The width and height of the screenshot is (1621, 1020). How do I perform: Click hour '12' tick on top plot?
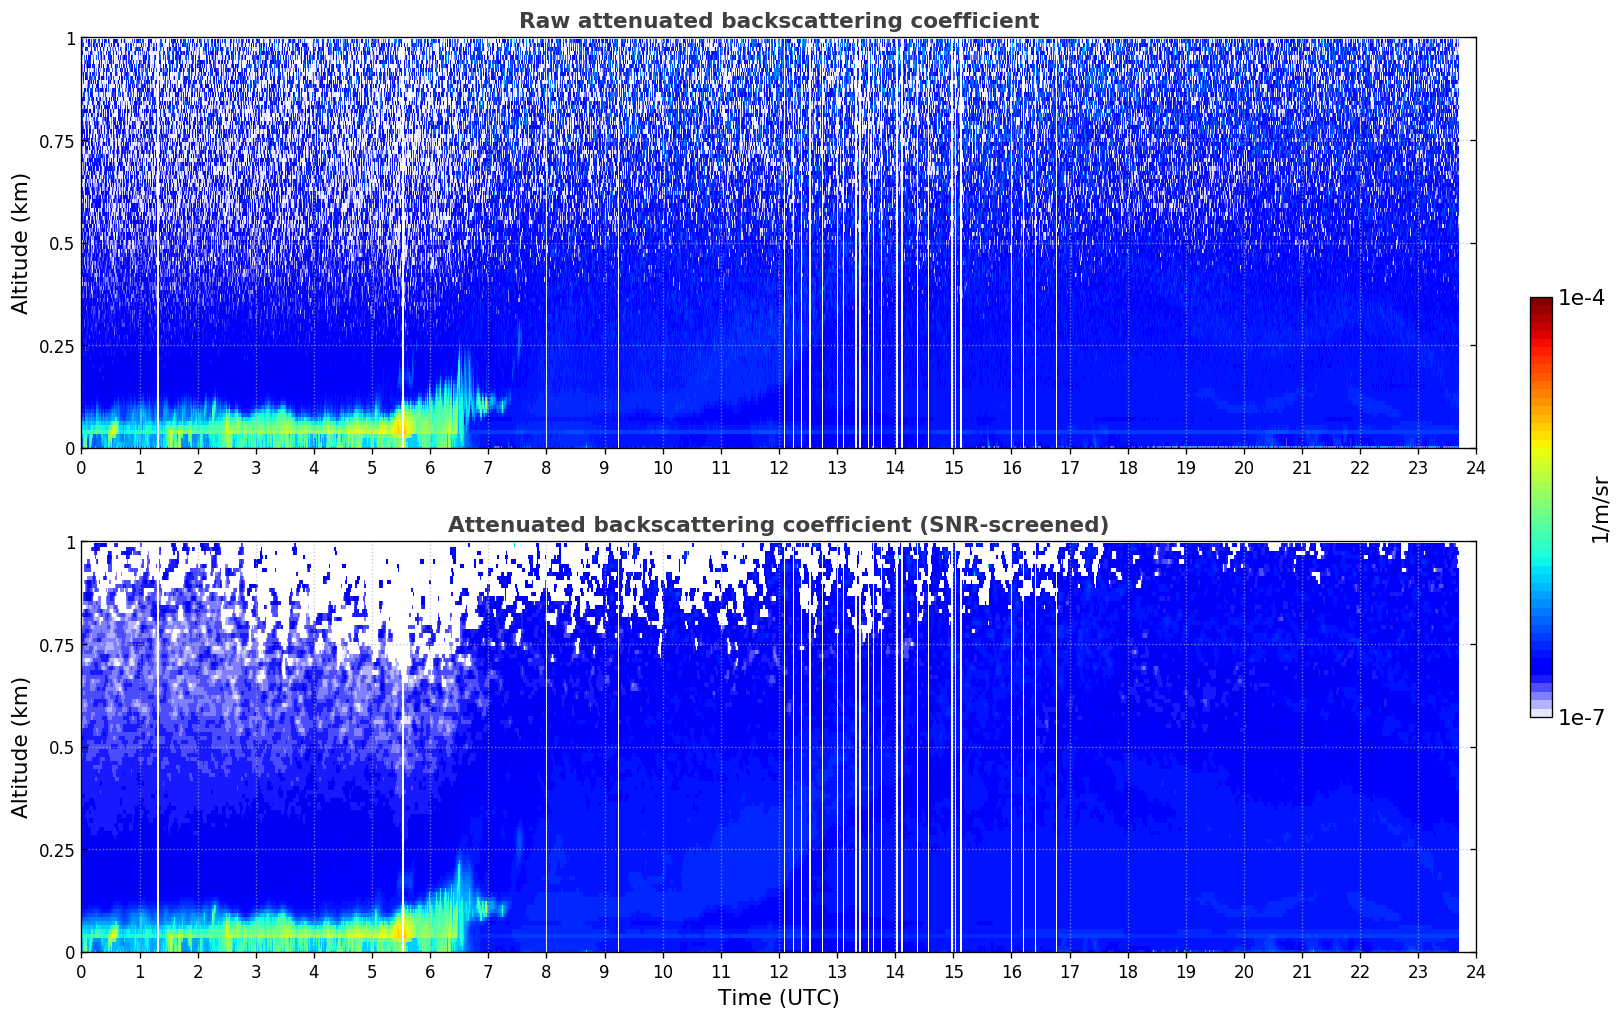779,467
